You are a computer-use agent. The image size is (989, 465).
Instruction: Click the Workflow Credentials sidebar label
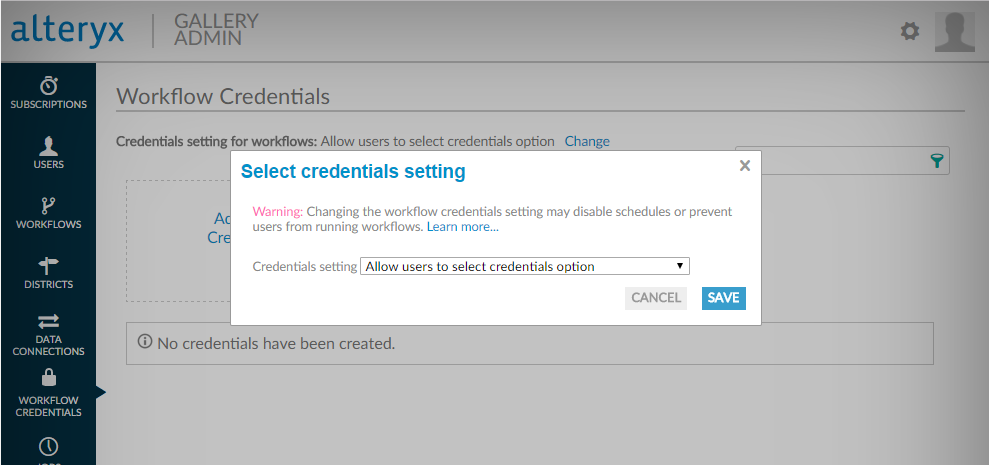[48, 406]
